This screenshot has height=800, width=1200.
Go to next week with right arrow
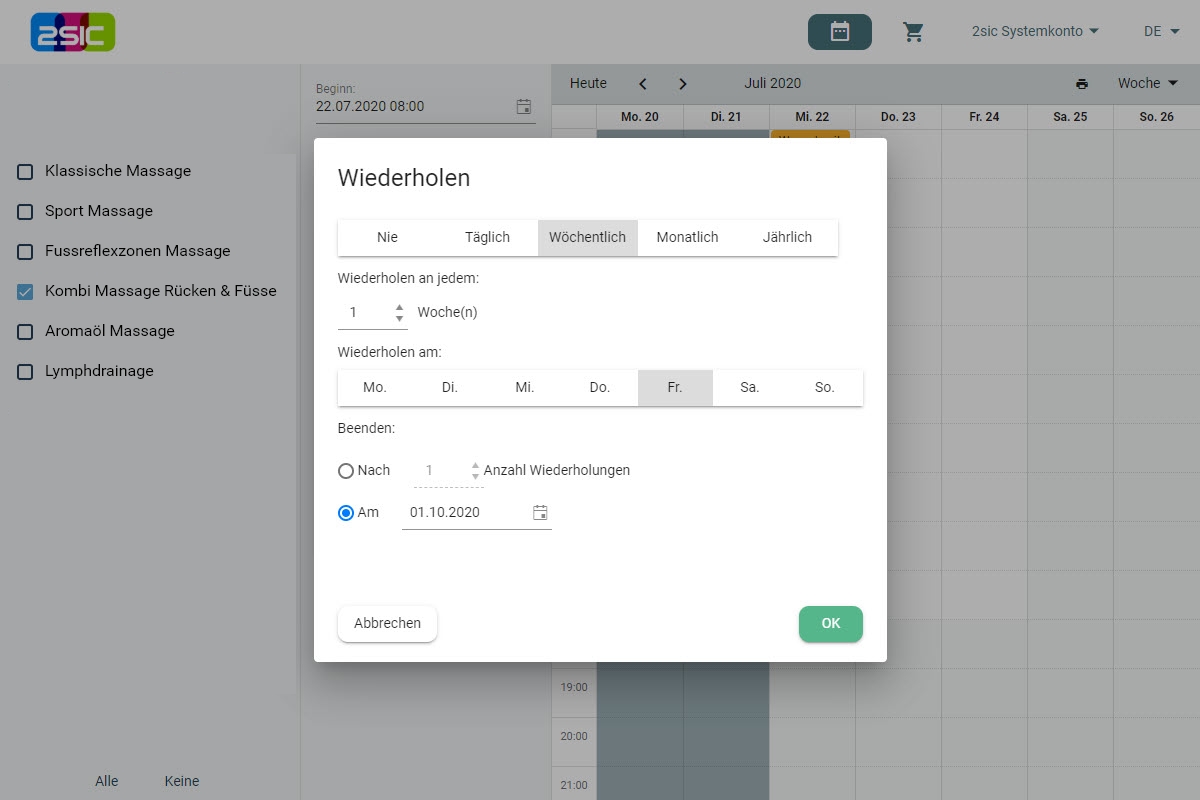tap(683, 84)
